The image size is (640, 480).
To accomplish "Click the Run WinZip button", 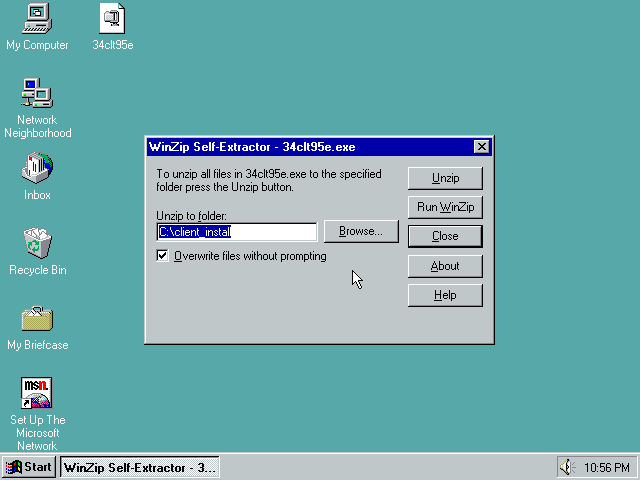I will [x=445, y=207].
